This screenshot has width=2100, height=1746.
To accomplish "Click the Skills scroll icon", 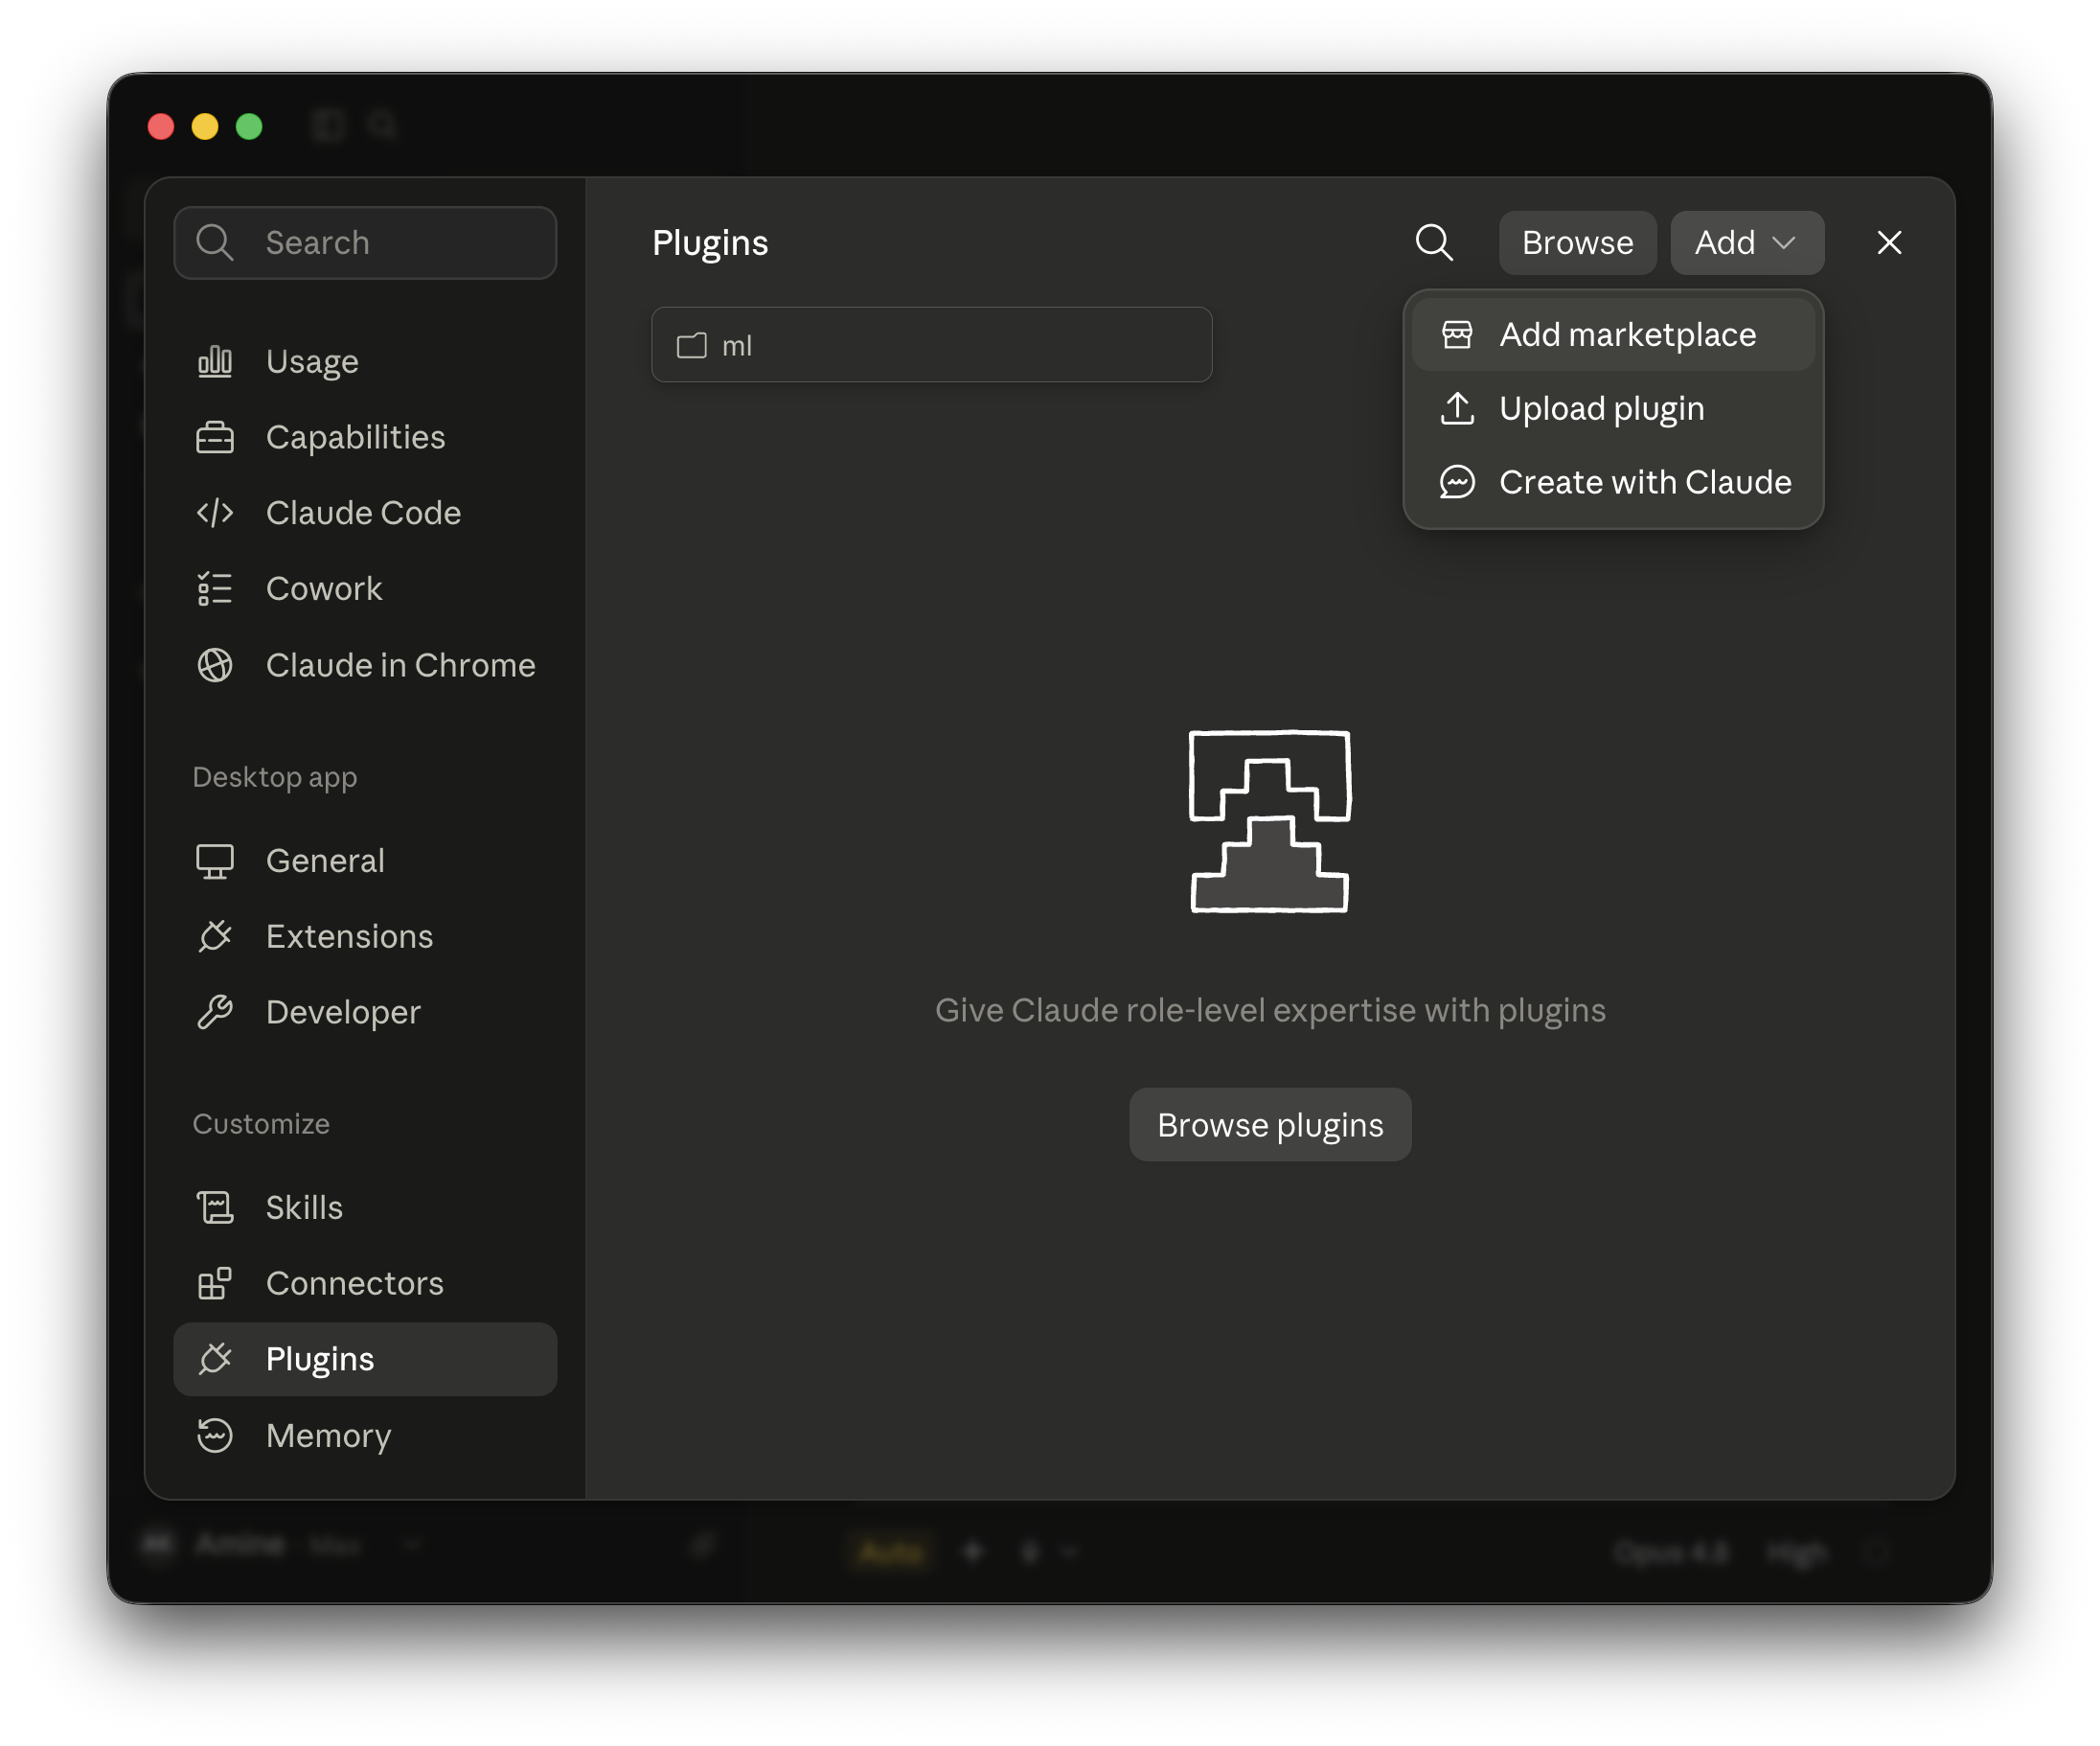I will click(x=215, y=1207).
